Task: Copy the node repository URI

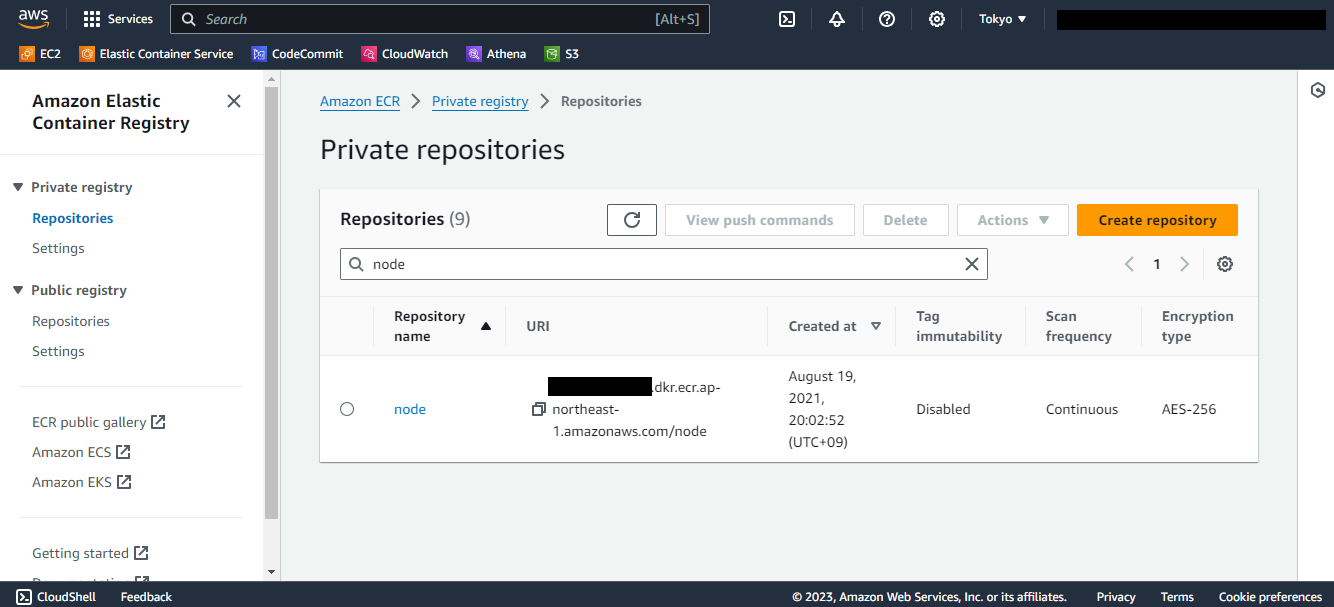Action: pyautogui.click(x=538, y=409)
